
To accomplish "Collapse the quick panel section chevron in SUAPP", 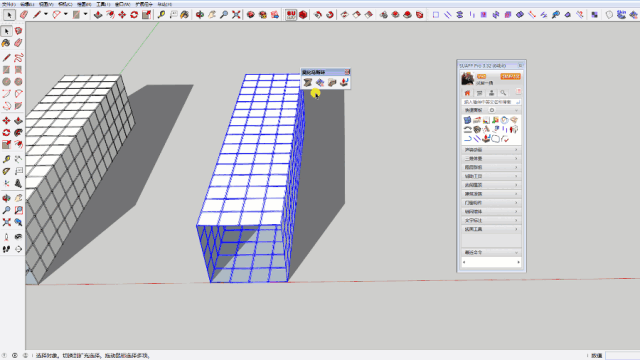I will pos(516,110).
